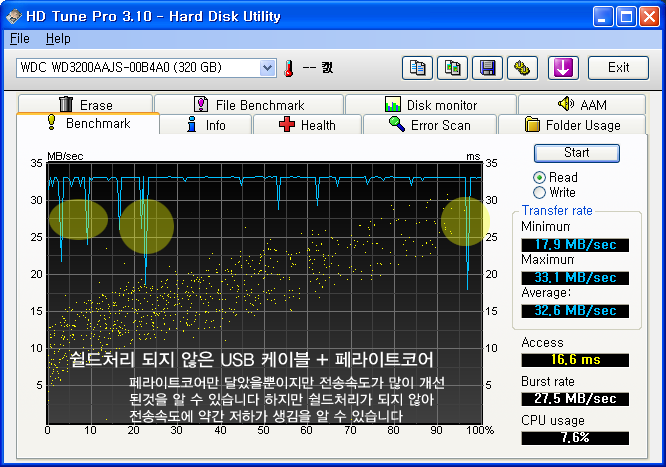Image resolution: width=666 pixels, height=467 pixels.
Task: Switch to the Error Scan tab
Action: [x=430, y=125]
